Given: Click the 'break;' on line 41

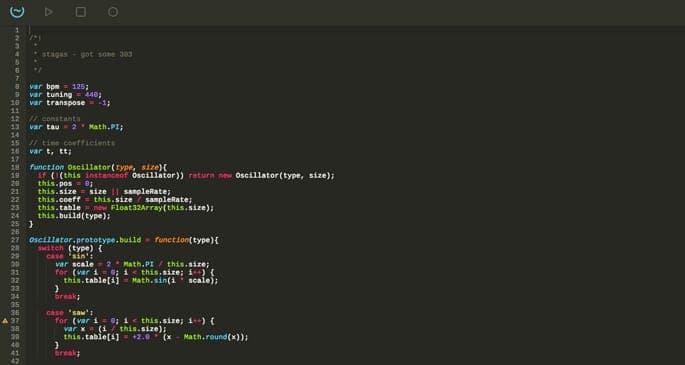Looking at the screenshot, I should [x=68, y=353].
